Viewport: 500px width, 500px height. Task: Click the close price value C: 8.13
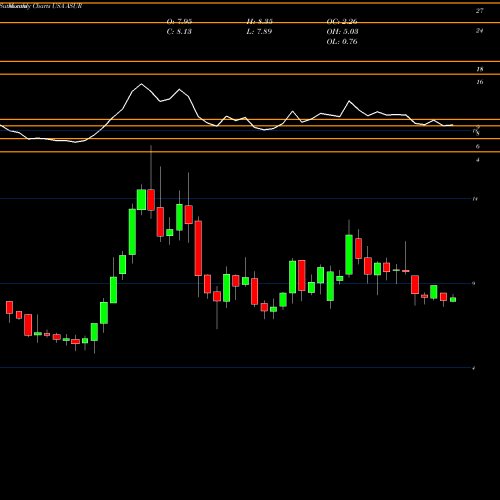179,32
